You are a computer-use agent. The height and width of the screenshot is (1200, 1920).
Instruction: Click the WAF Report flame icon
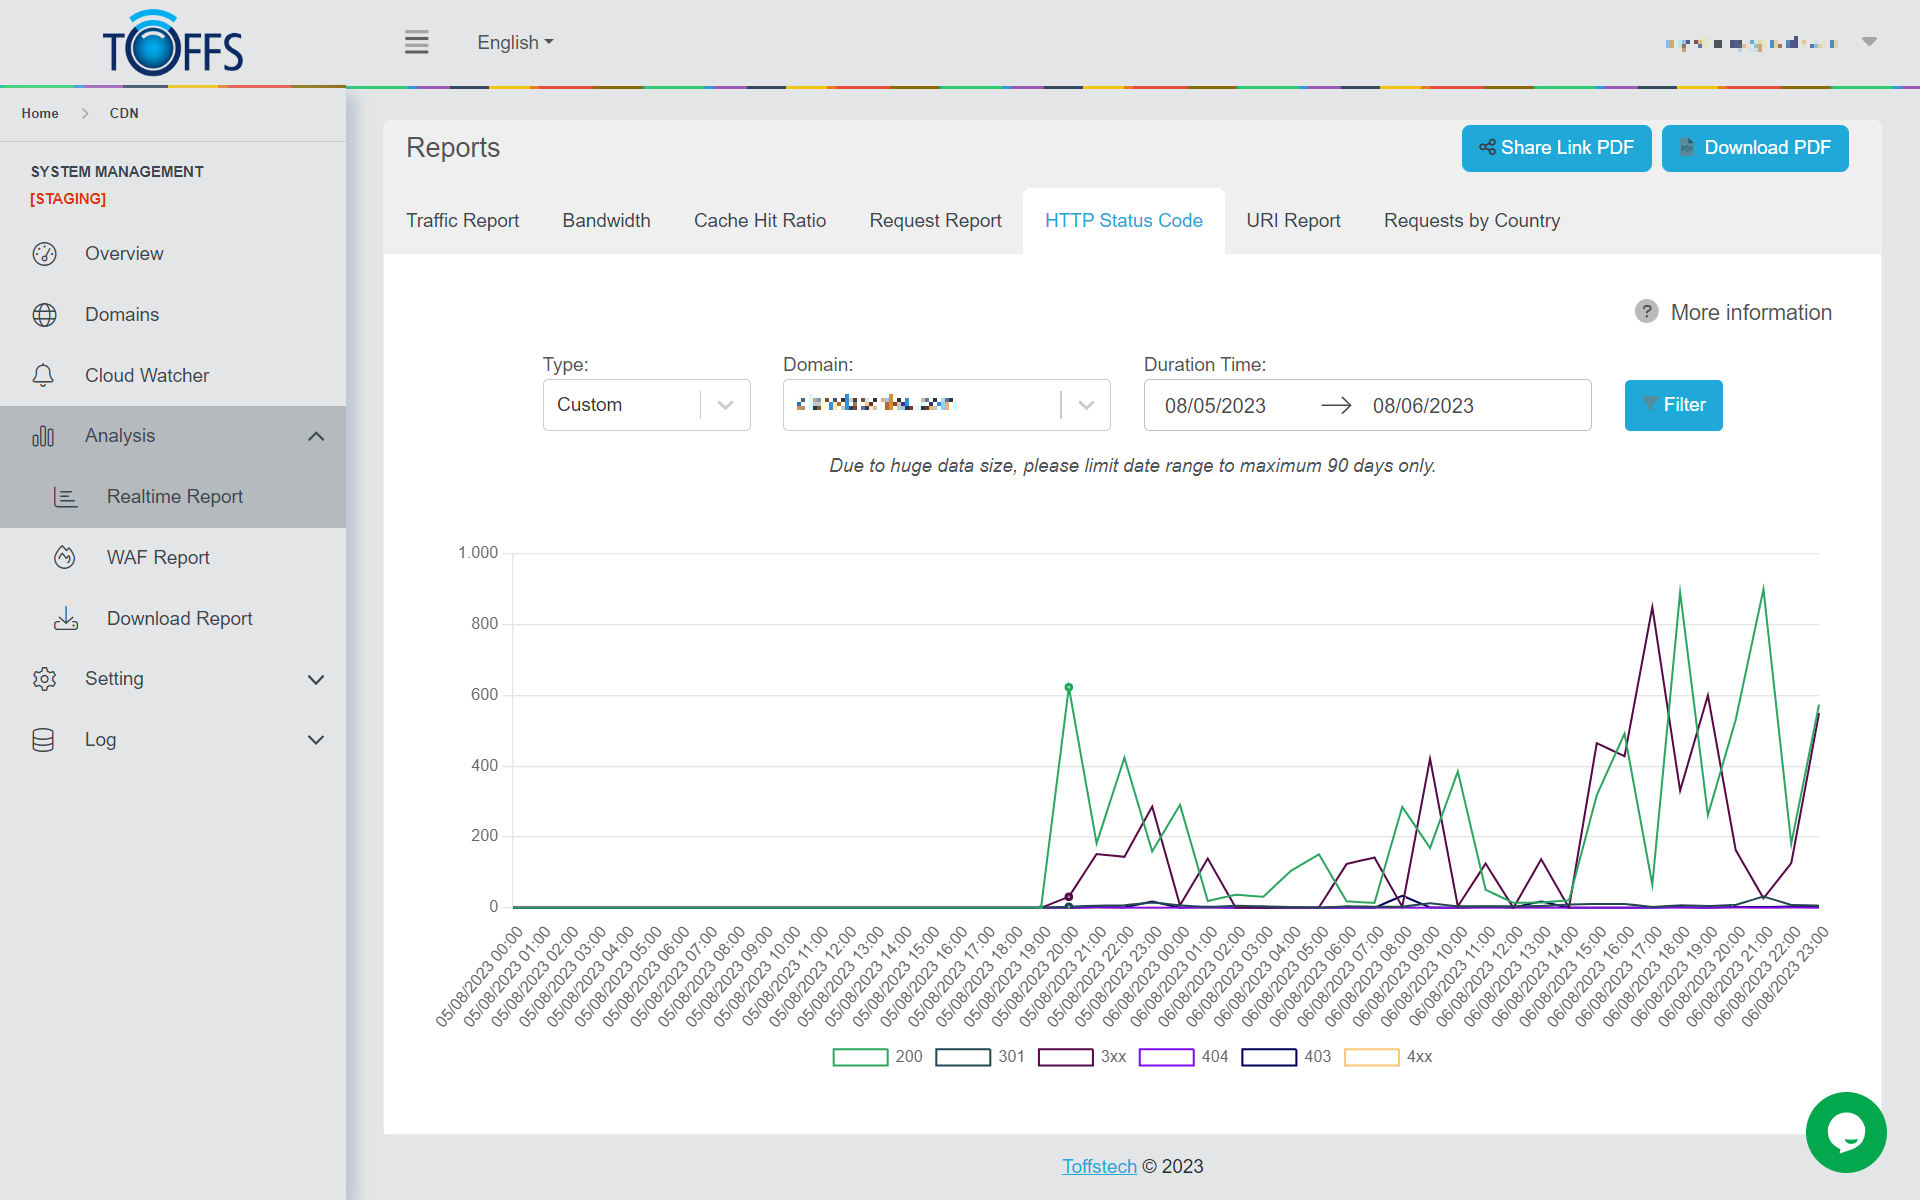click(65, 558)
